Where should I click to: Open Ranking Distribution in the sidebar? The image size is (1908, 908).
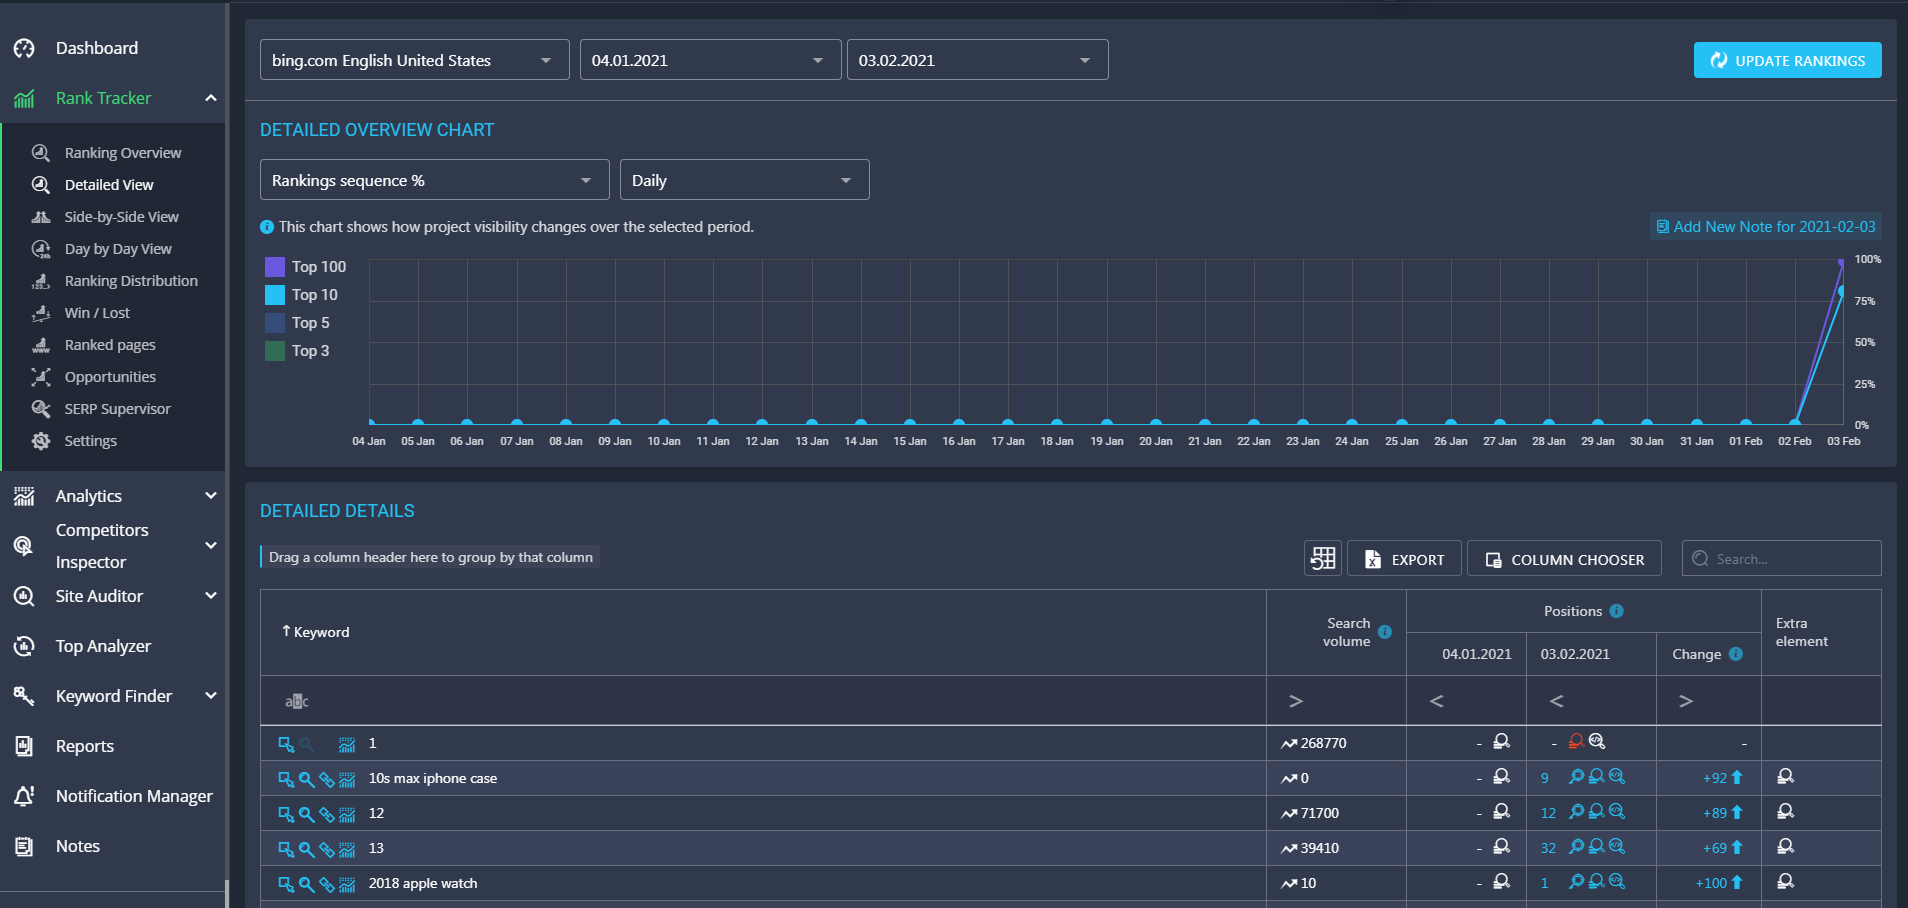point(130,281)
